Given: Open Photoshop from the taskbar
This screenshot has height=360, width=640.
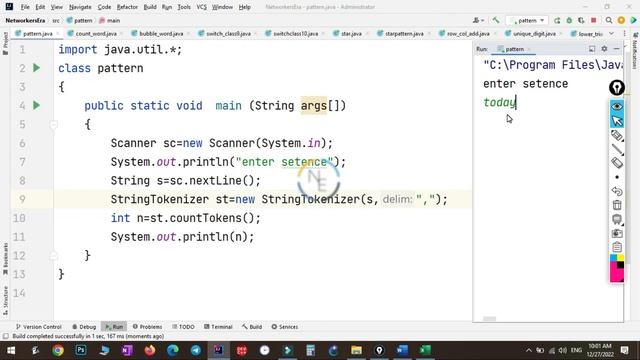Looking at the screenshot, I should pos(81,350).
